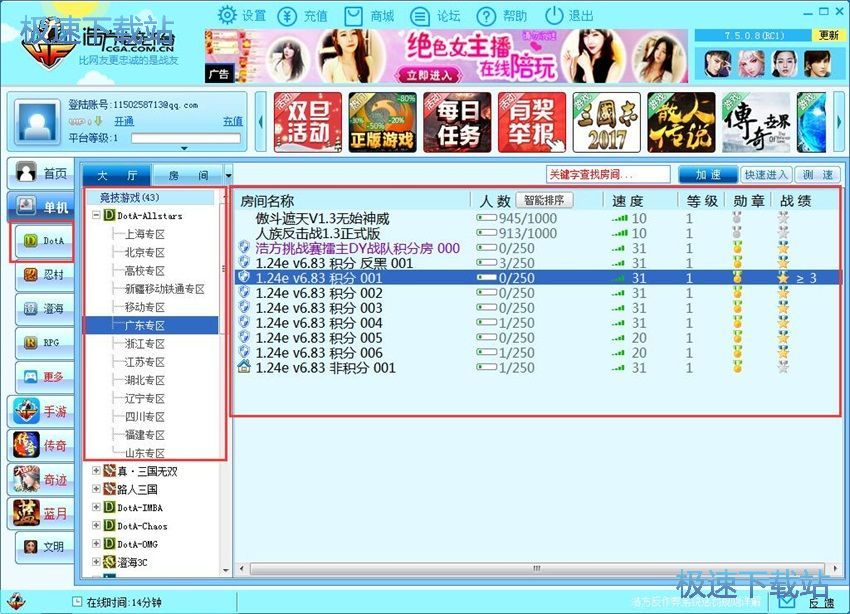Expand the DotA-Chaos tree node
Image resolution: width=850 pixels, height=614 pixels.
coord(96,525)
